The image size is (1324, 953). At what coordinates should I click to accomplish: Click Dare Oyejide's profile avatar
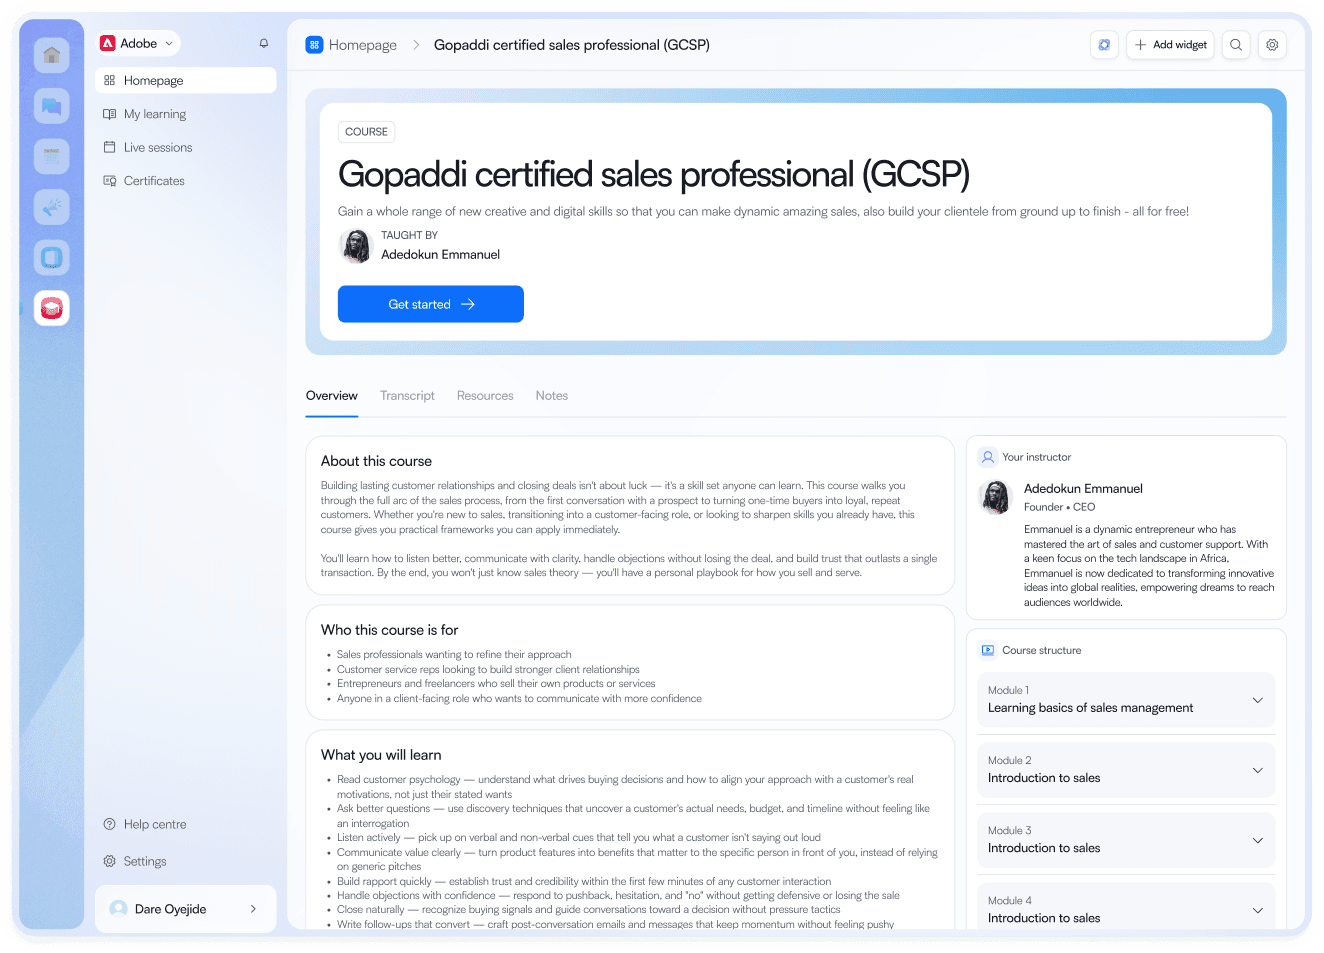119,909
